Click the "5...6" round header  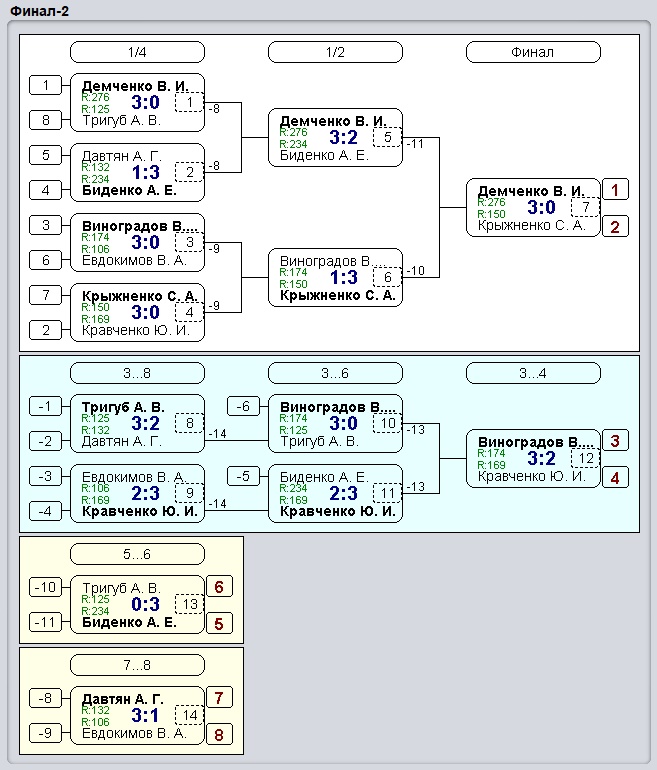[x=137, y=554]
